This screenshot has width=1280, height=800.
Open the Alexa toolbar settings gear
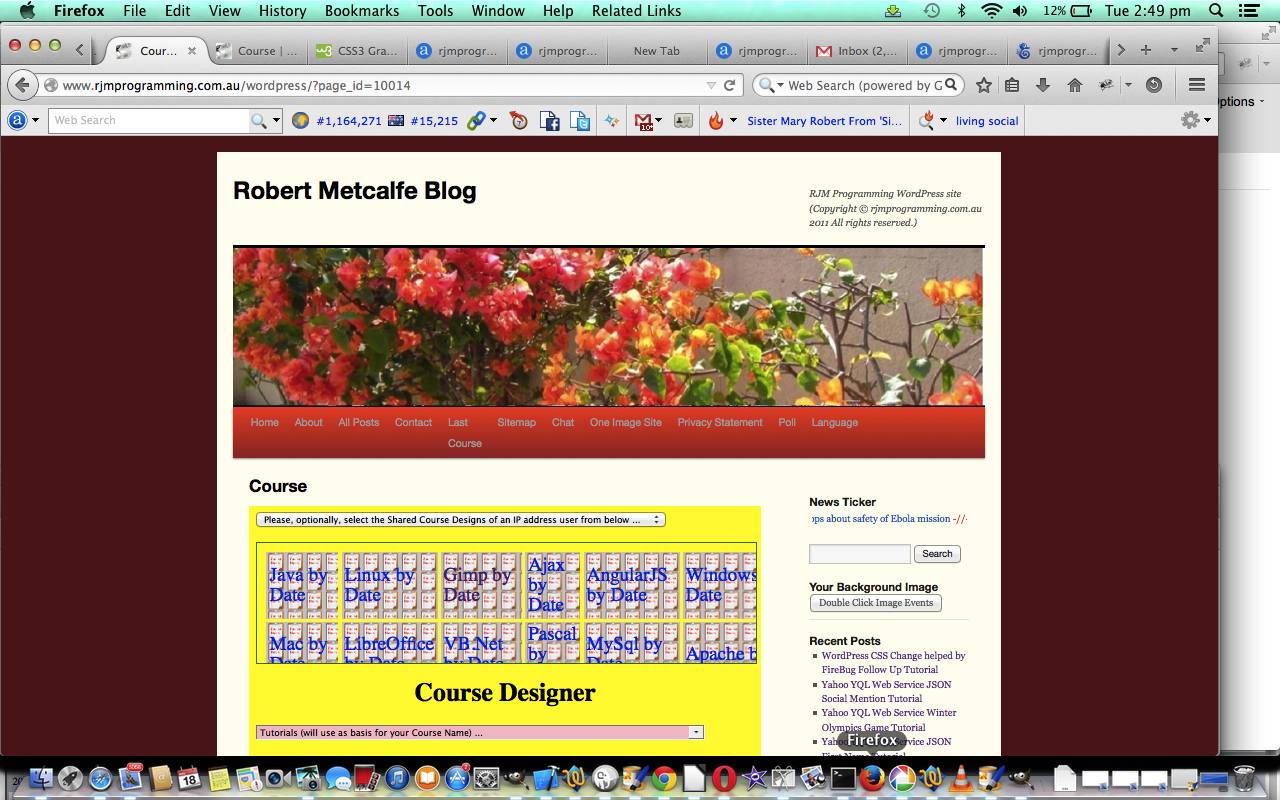(x=1189, y=120)
